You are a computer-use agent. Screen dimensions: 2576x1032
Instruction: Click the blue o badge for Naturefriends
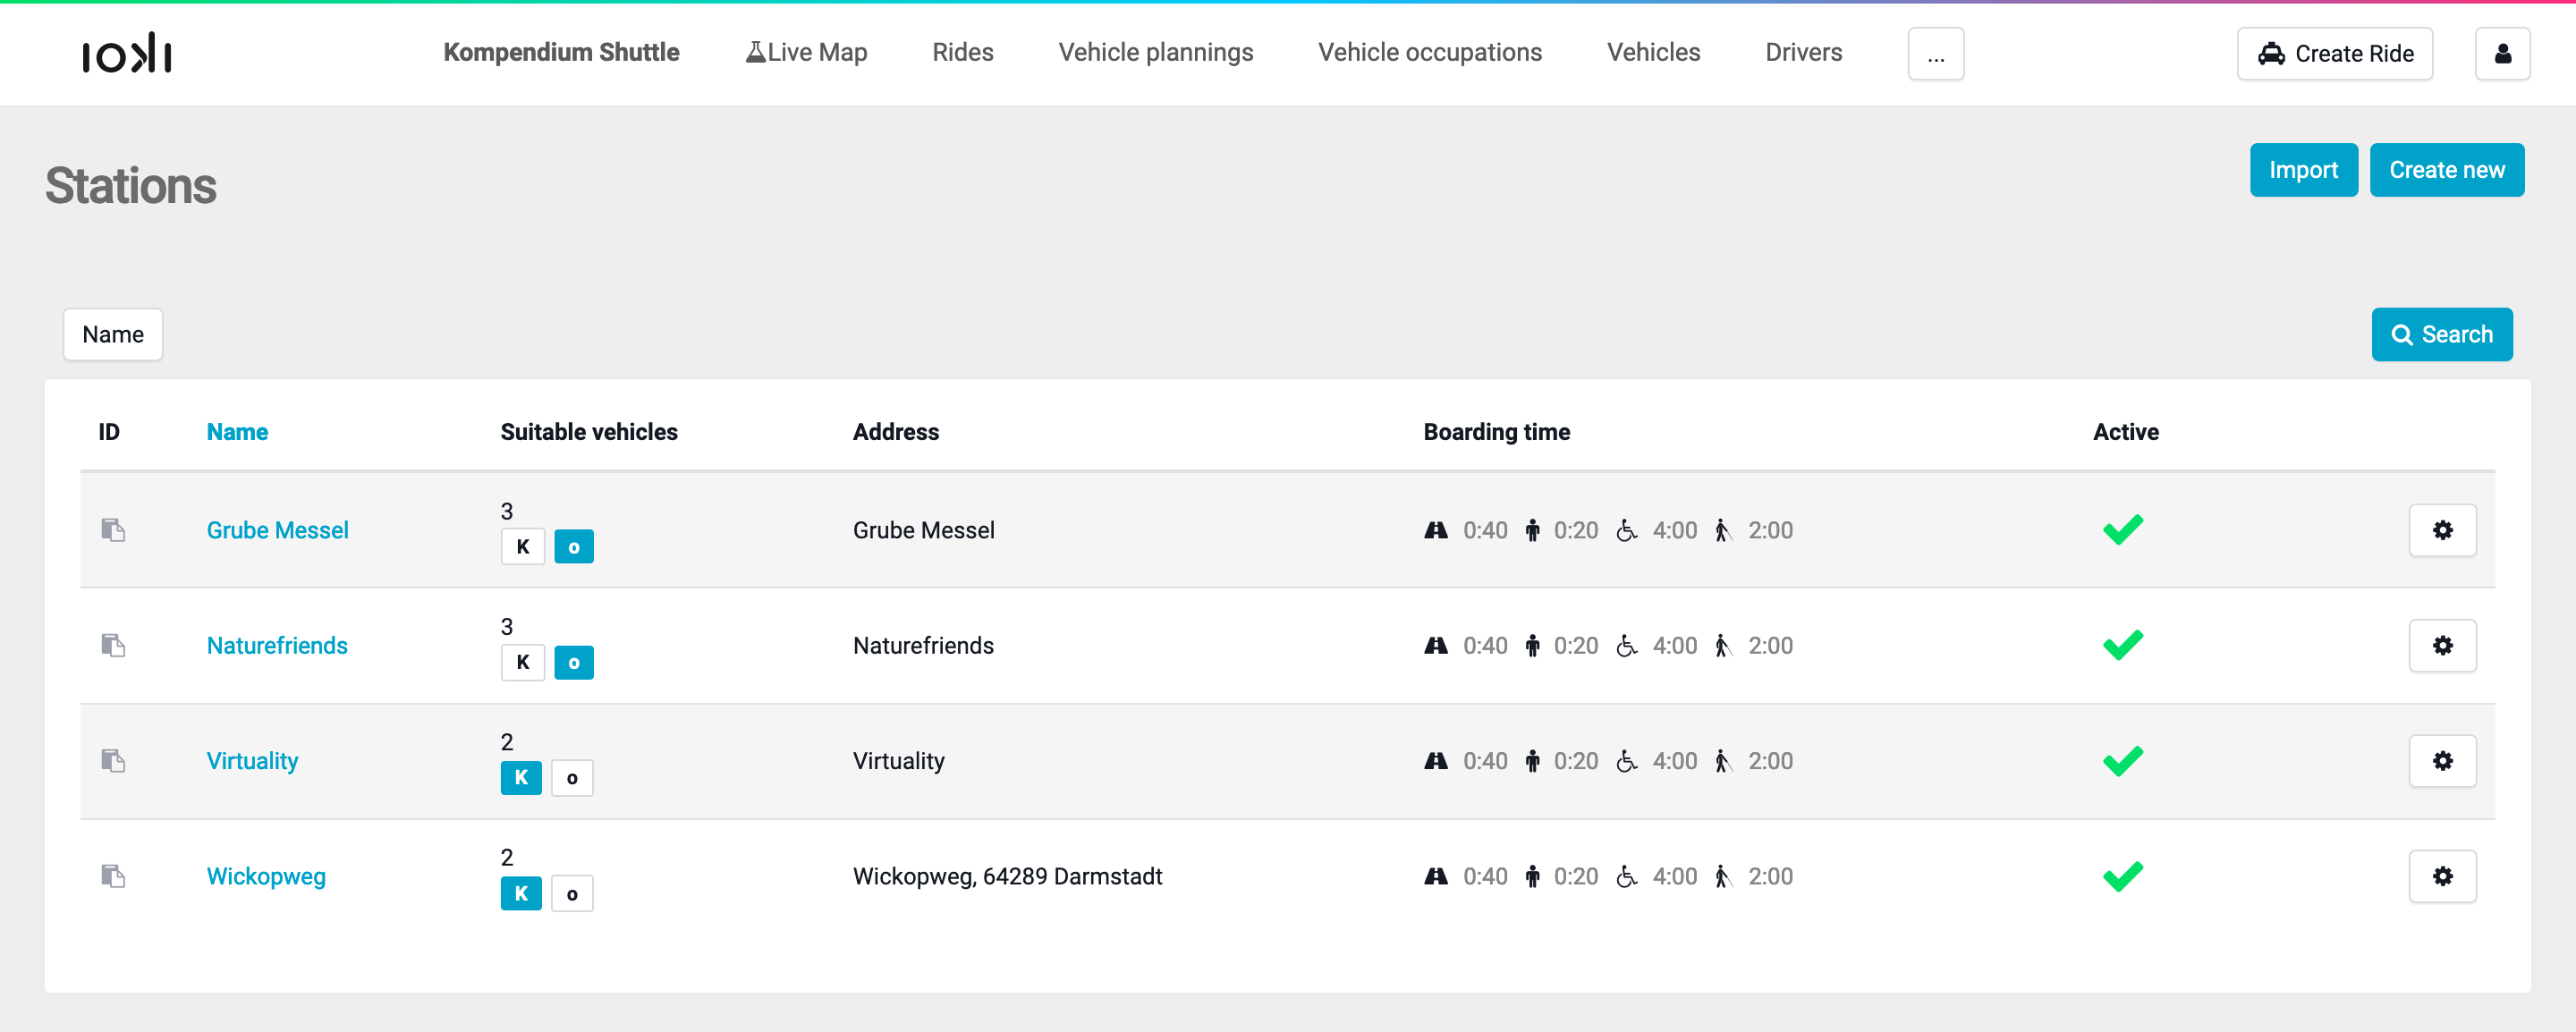[x=574, y=662]
